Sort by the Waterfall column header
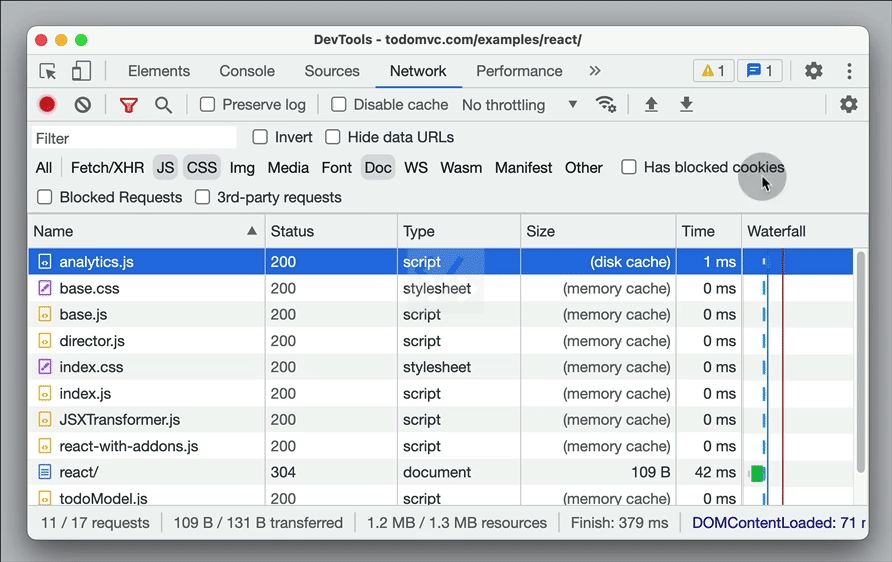This screenshot has height=562, width=892. click(805, 231)
